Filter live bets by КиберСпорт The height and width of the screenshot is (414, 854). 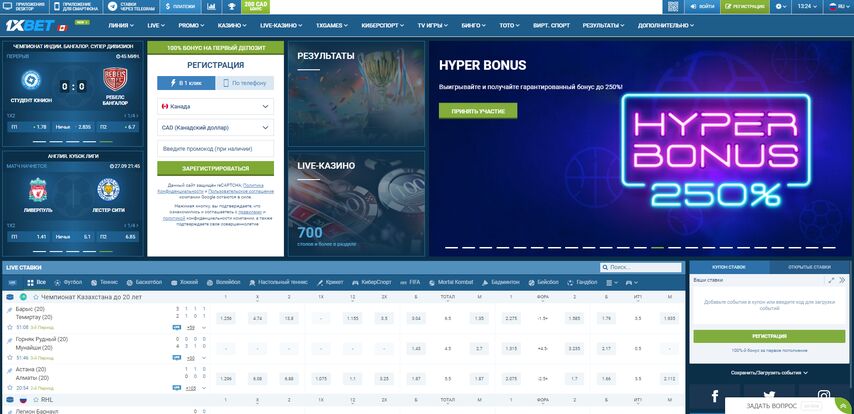(371, 283)
